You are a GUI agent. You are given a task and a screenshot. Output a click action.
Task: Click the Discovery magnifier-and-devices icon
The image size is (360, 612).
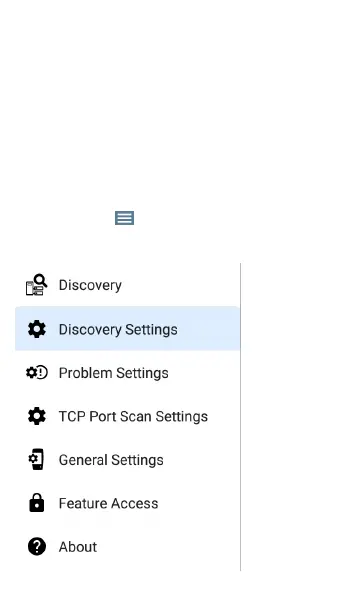click(37, 285)
